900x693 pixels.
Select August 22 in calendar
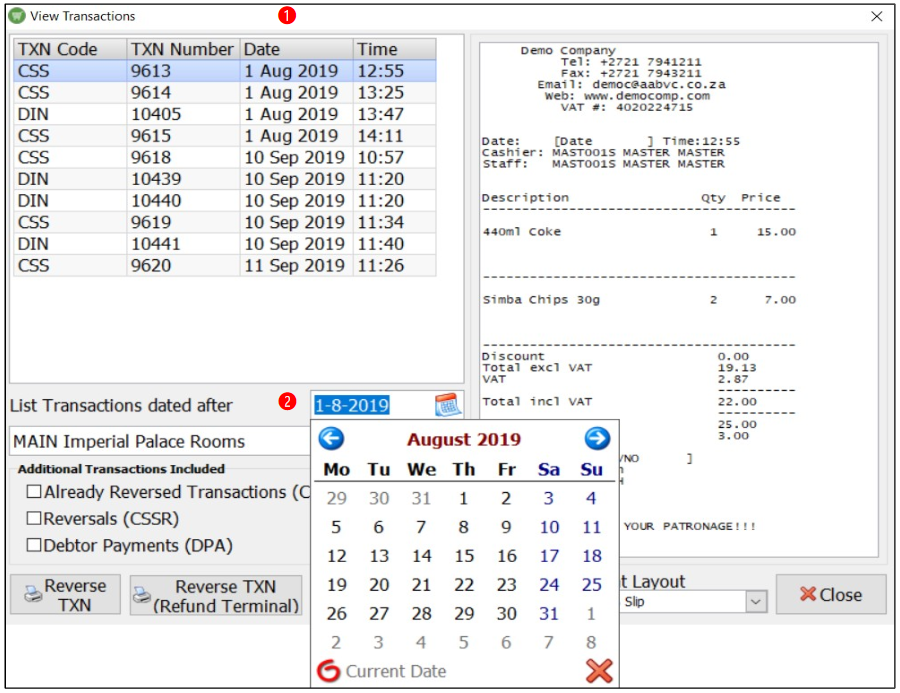(464, 584)
